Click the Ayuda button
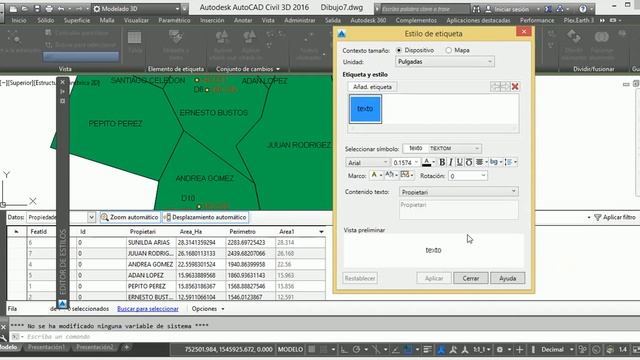This screenshot has width=640, height=360. click(x=508, y=278)
